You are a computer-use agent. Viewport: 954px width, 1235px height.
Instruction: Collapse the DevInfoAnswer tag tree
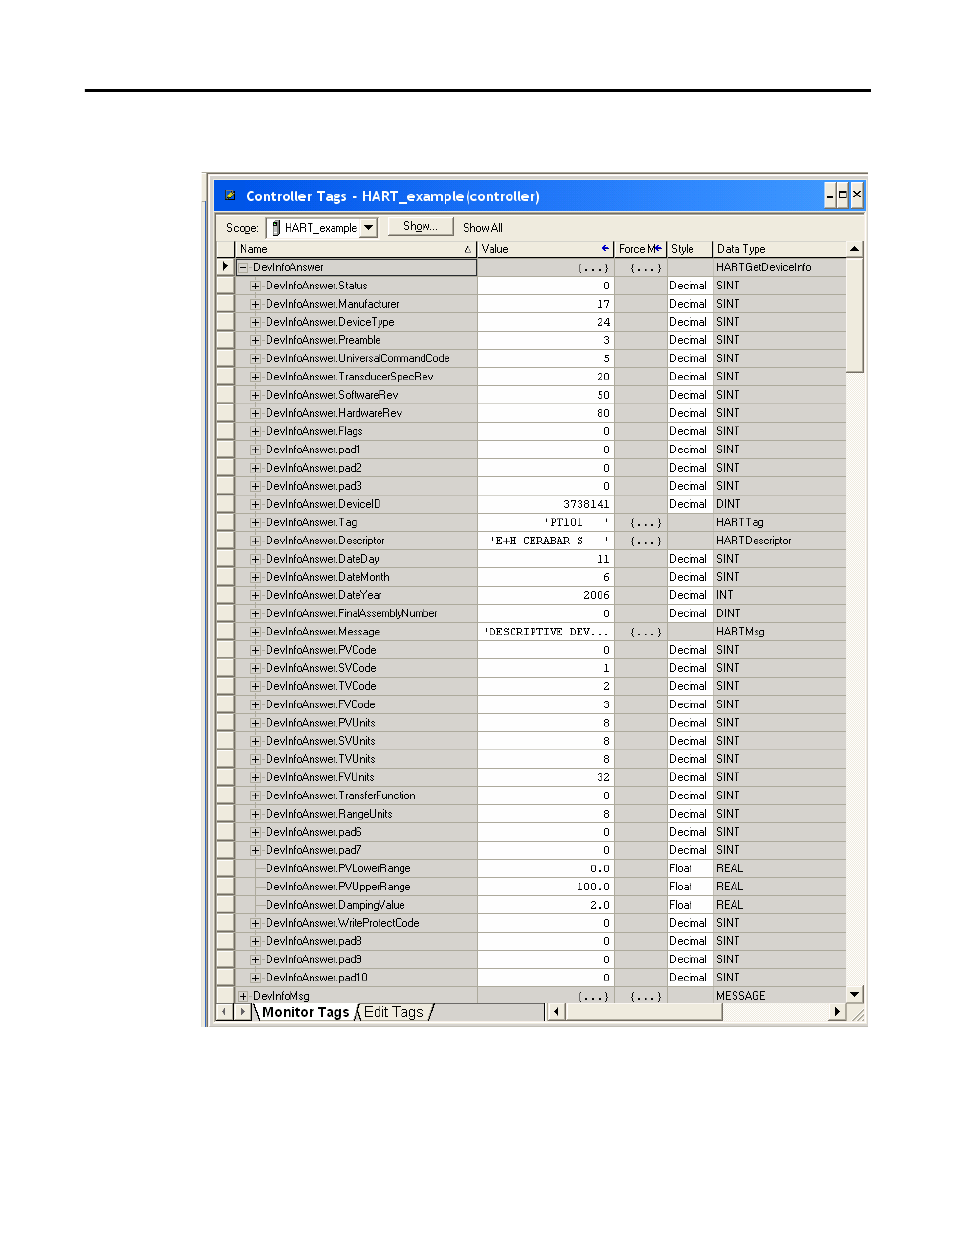pyautogui.click(x=243, y=268)
